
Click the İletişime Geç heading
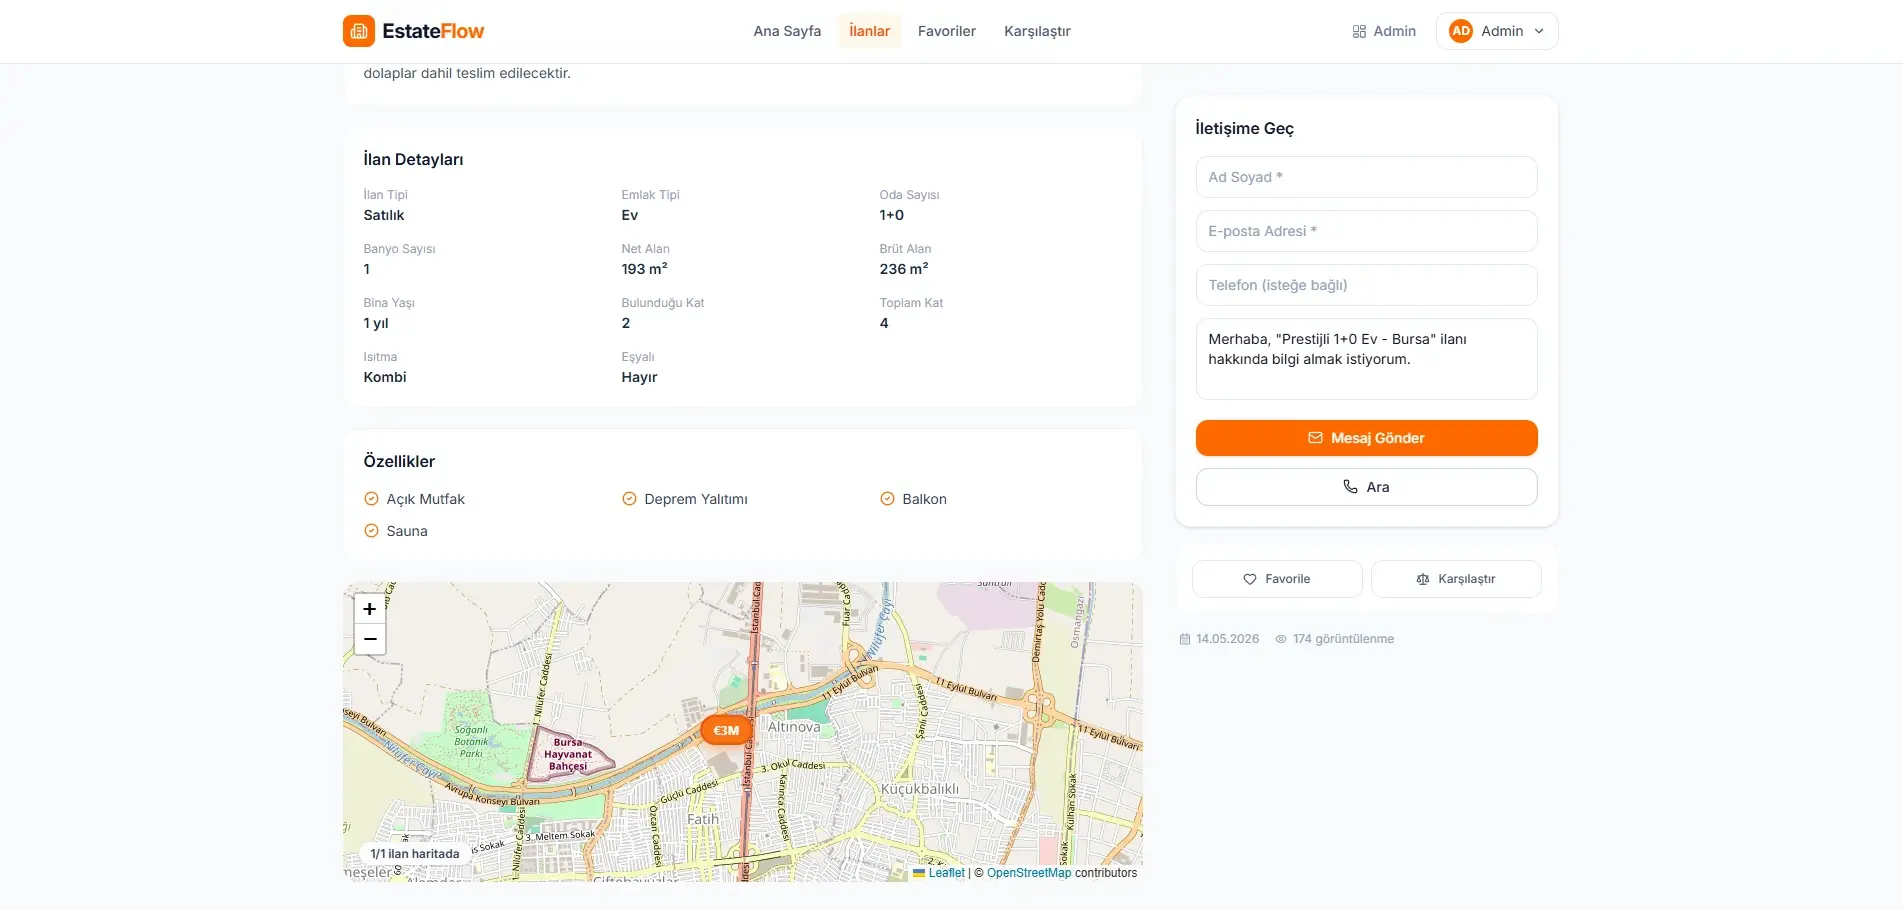click(1244, 129)
